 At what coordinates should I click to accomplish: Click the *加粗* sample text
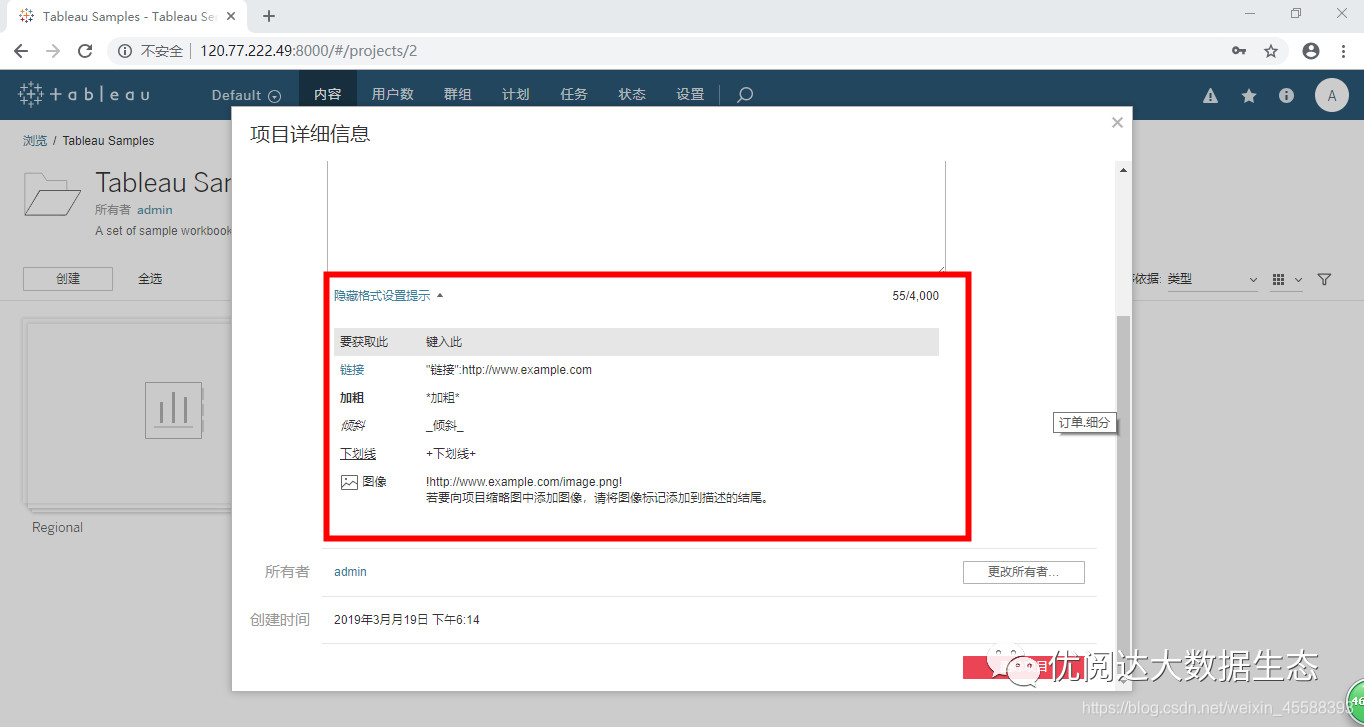(x=443, y=398)
